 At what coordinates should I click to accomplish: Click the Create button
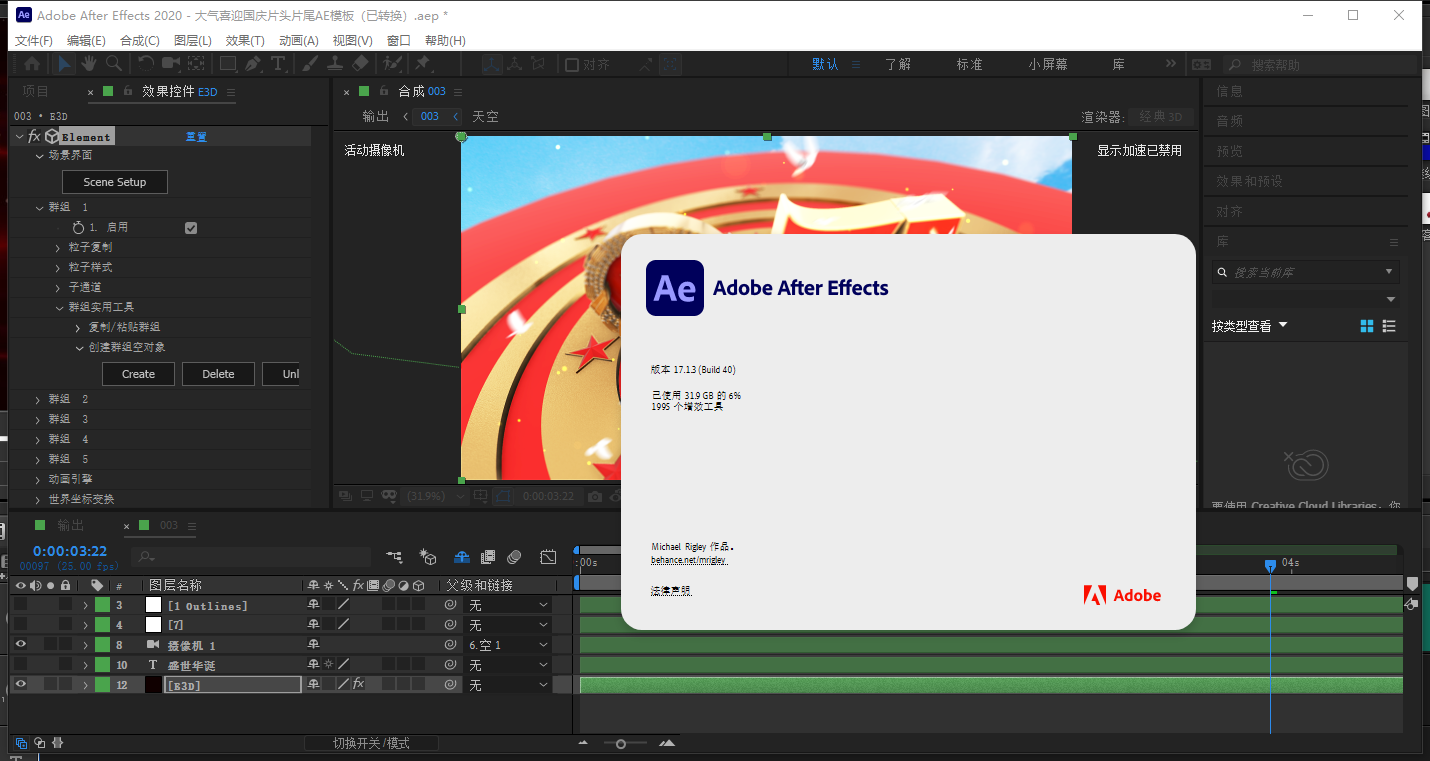138,374
